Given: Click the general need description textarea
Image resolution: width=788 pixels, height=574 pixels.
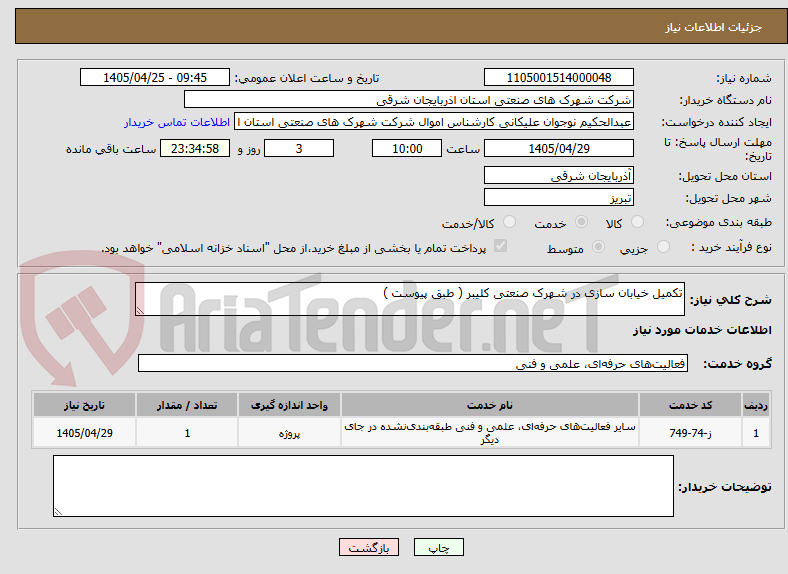Looking at the screenshot, I should point(410,299).
